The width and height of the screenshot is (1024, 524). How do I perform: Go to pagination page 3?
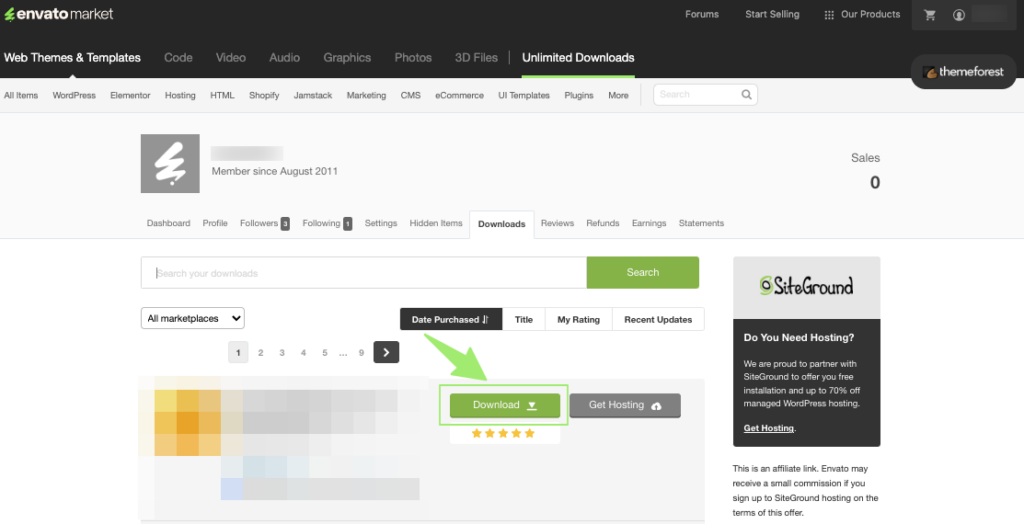coord(282,353)
